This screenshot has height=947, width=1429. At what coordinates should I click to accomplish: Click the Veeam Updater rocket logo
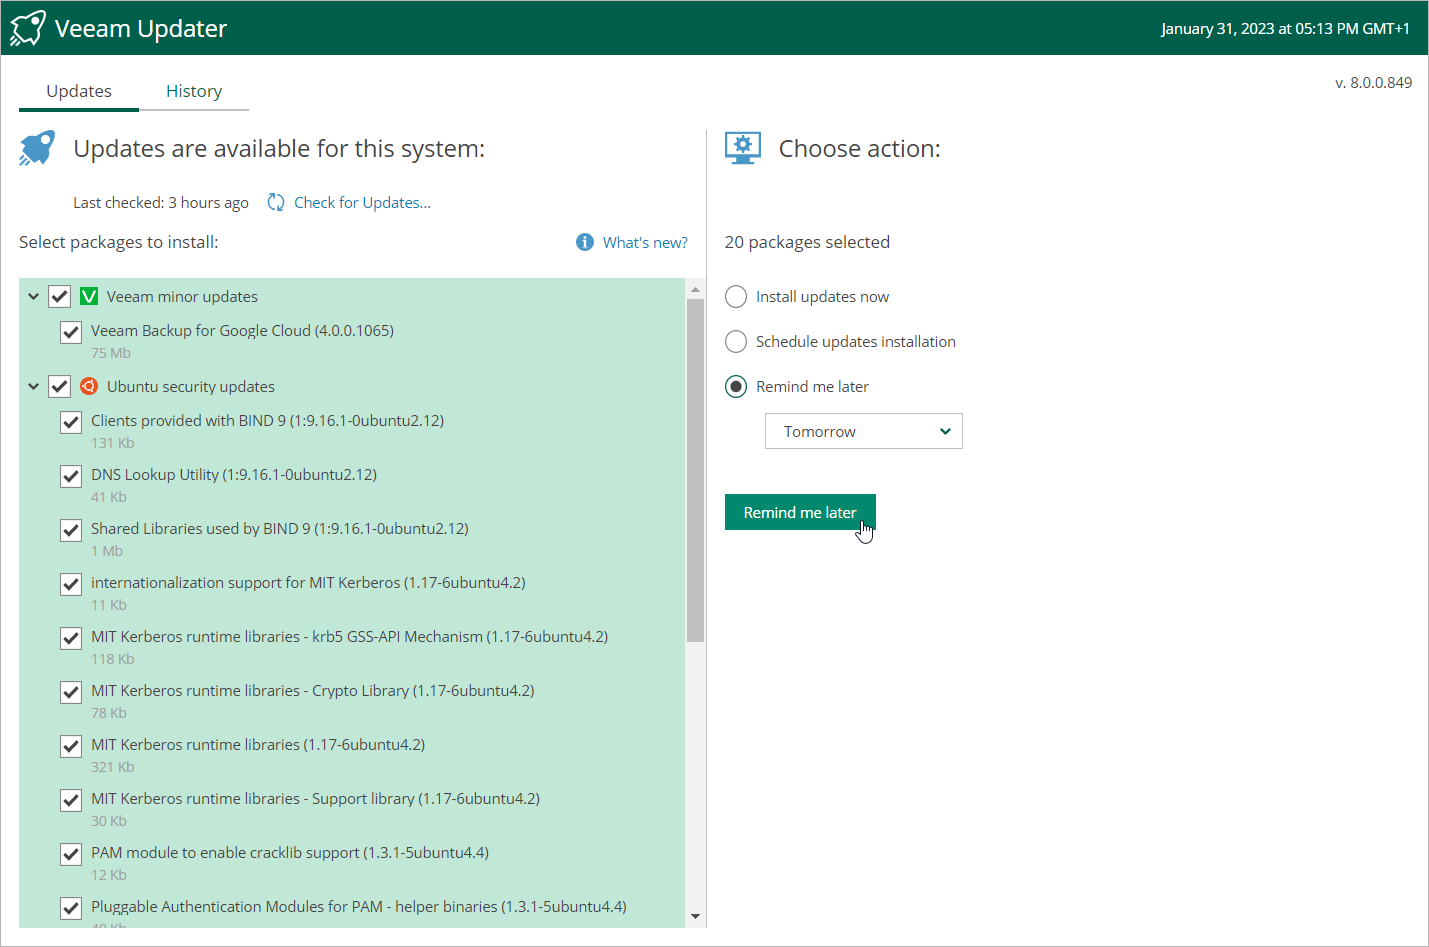point(28,28)
